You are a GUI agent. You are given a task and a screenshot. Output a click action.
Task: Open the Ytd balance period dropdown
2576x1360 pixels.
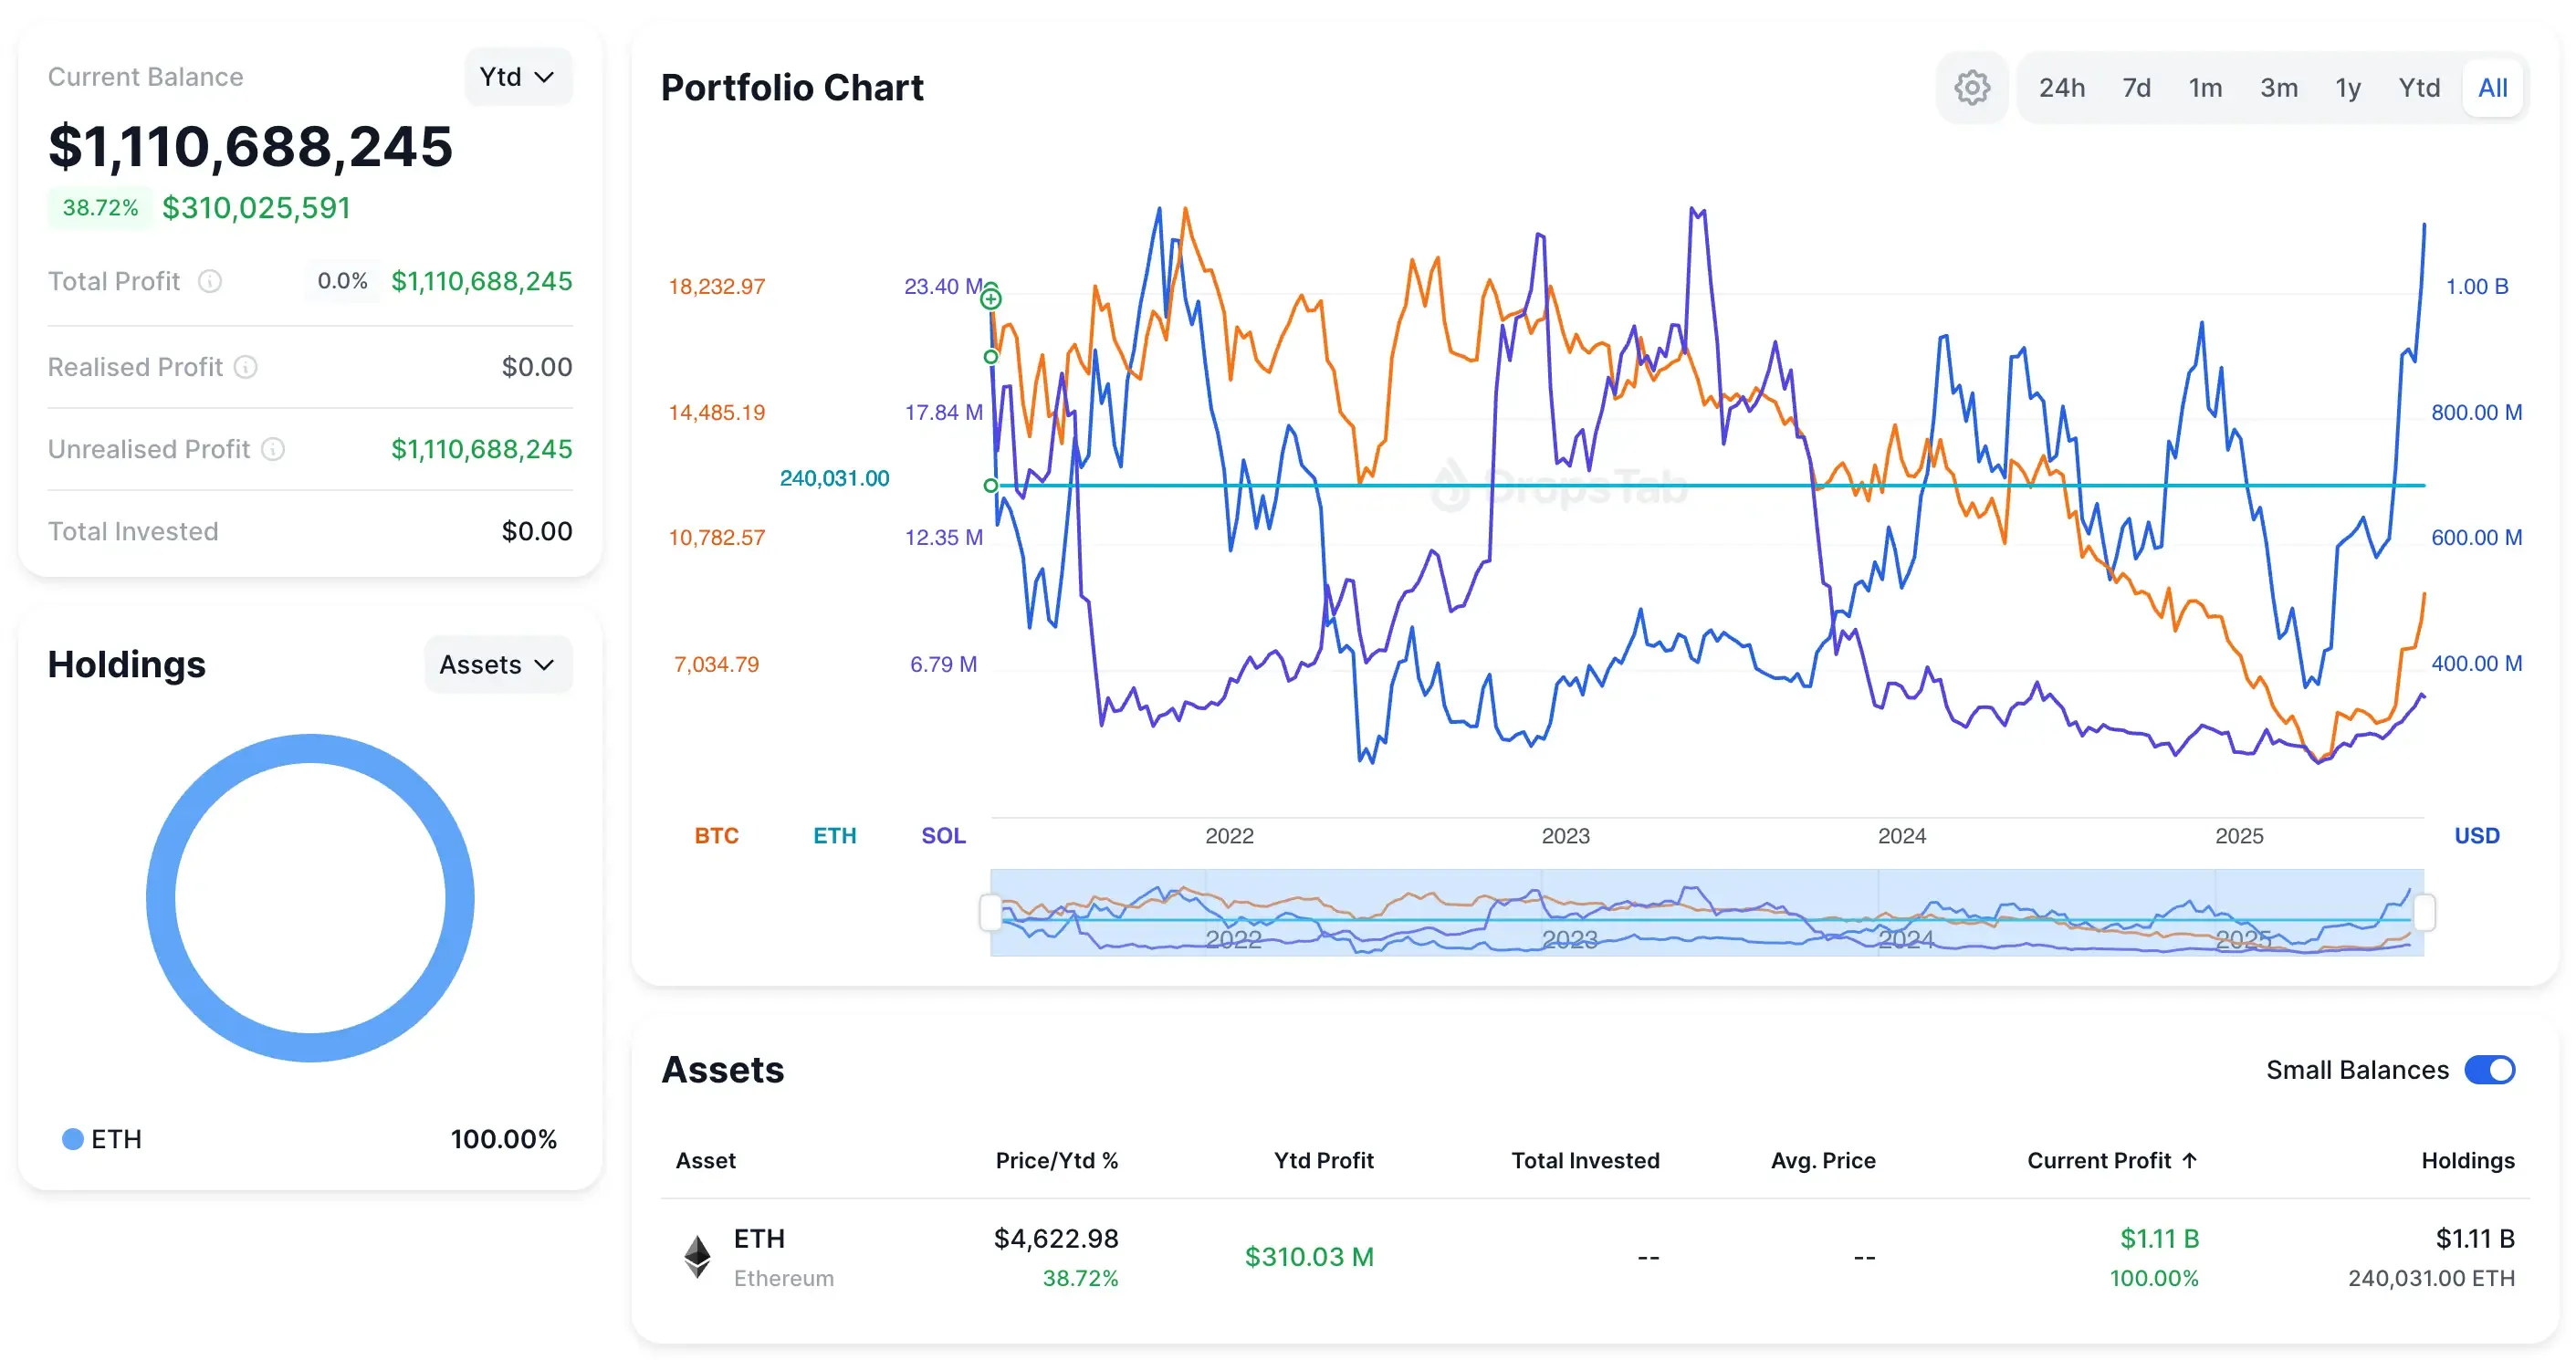pyautogui.click(x=517, y=77)
